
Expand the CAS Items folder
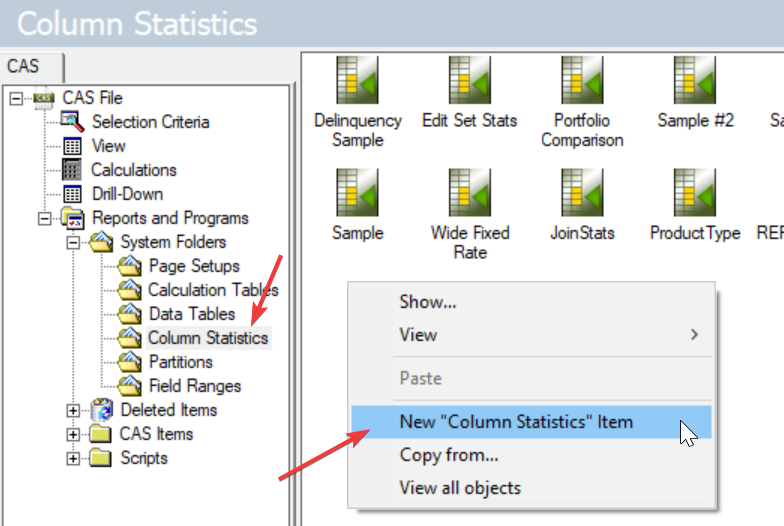pyautogui.click(x=72, y=434)
